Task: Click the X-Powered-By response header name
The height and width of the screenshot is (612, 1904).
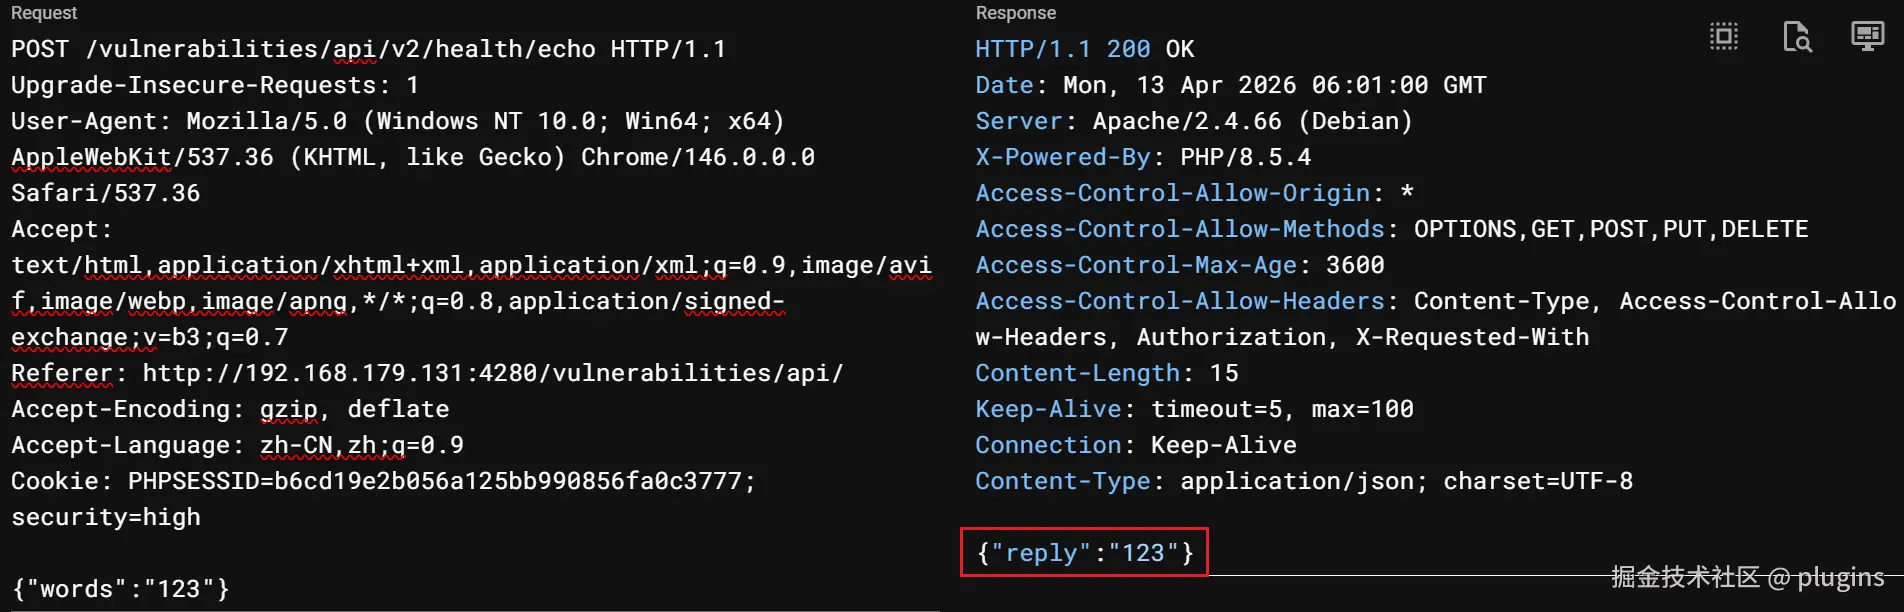Action: 1062,157
